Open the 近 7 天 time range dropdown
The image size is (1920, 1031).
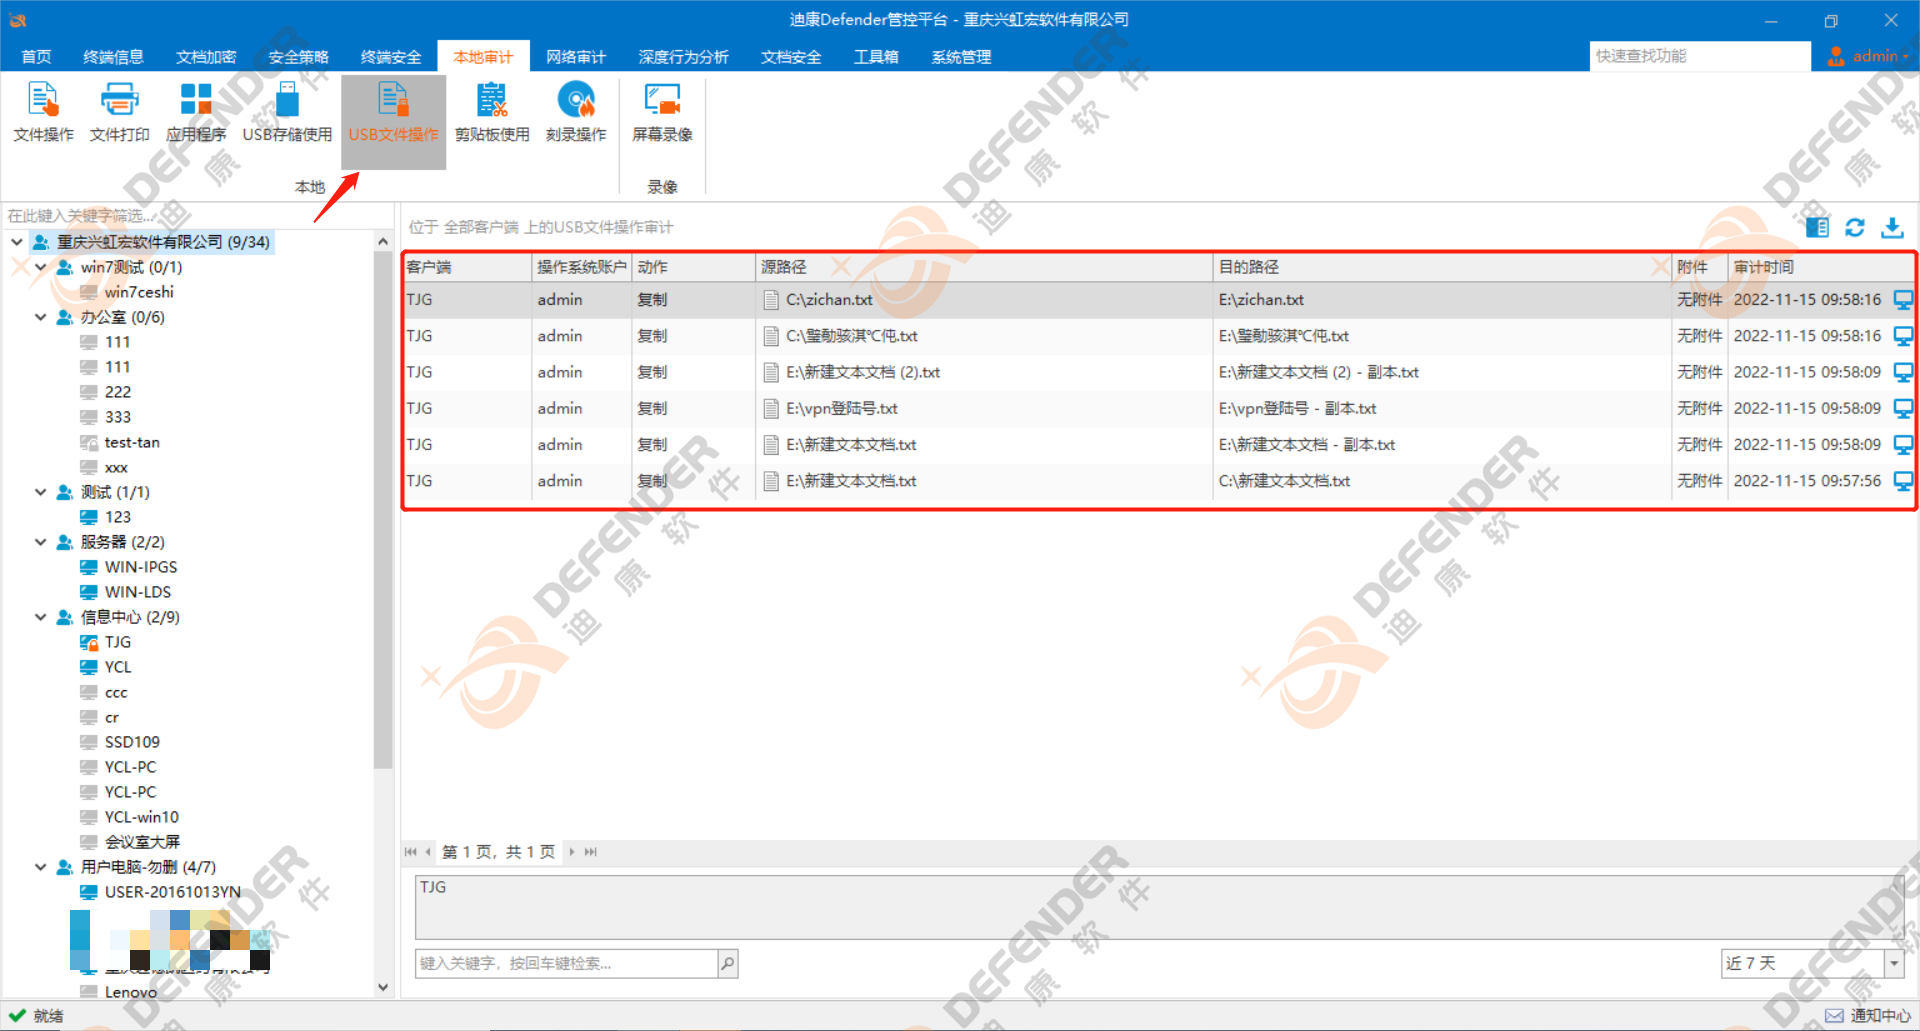click(x=1893, y=964)
